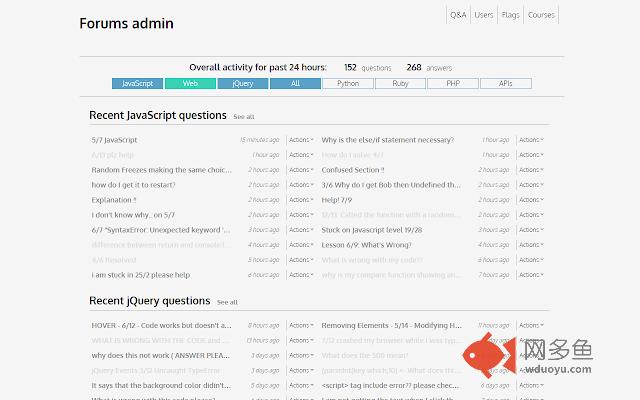Viewport: 640px width, 400px height.
Task: Open '6/7 SyntaxError: Unexpected keyword' question
Action: 161,230
